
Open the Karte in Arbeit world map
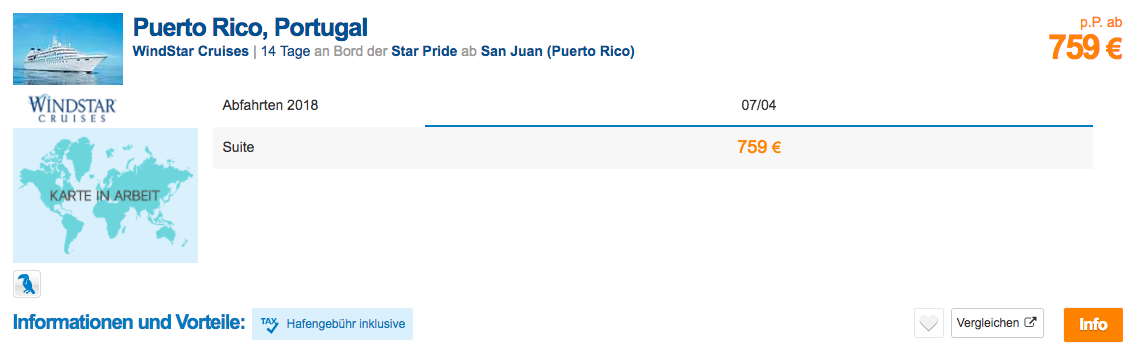point(105,195)
